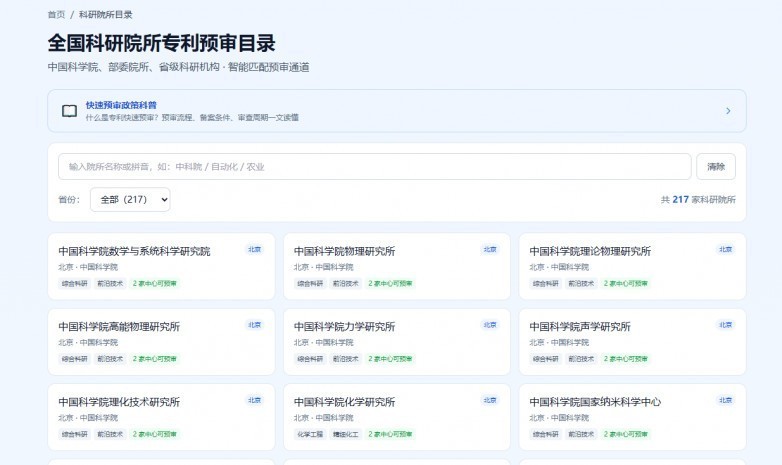Click the 清除 button
This screenshot has width=782, height=465.
coord(716,167)
